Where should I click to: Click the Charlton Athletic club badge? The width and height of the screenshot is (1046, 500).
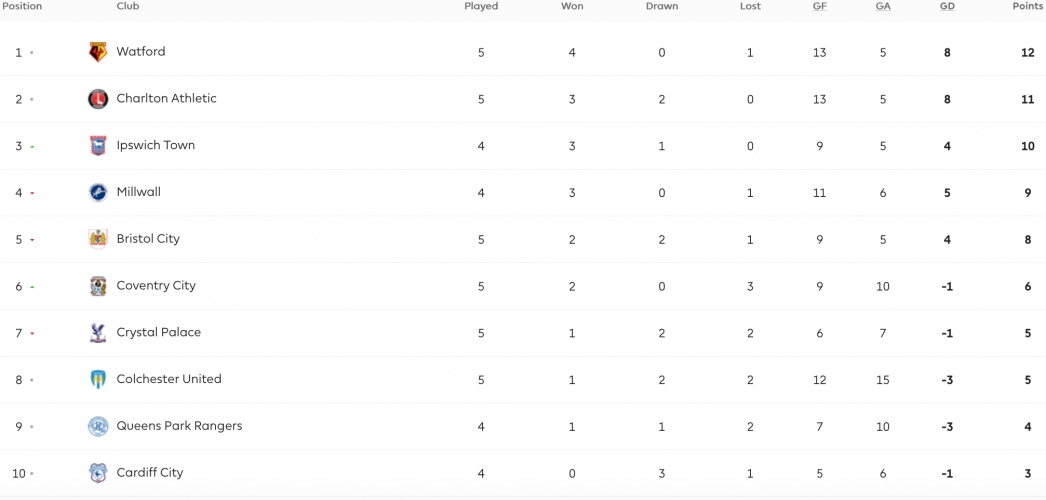[98, 99]
